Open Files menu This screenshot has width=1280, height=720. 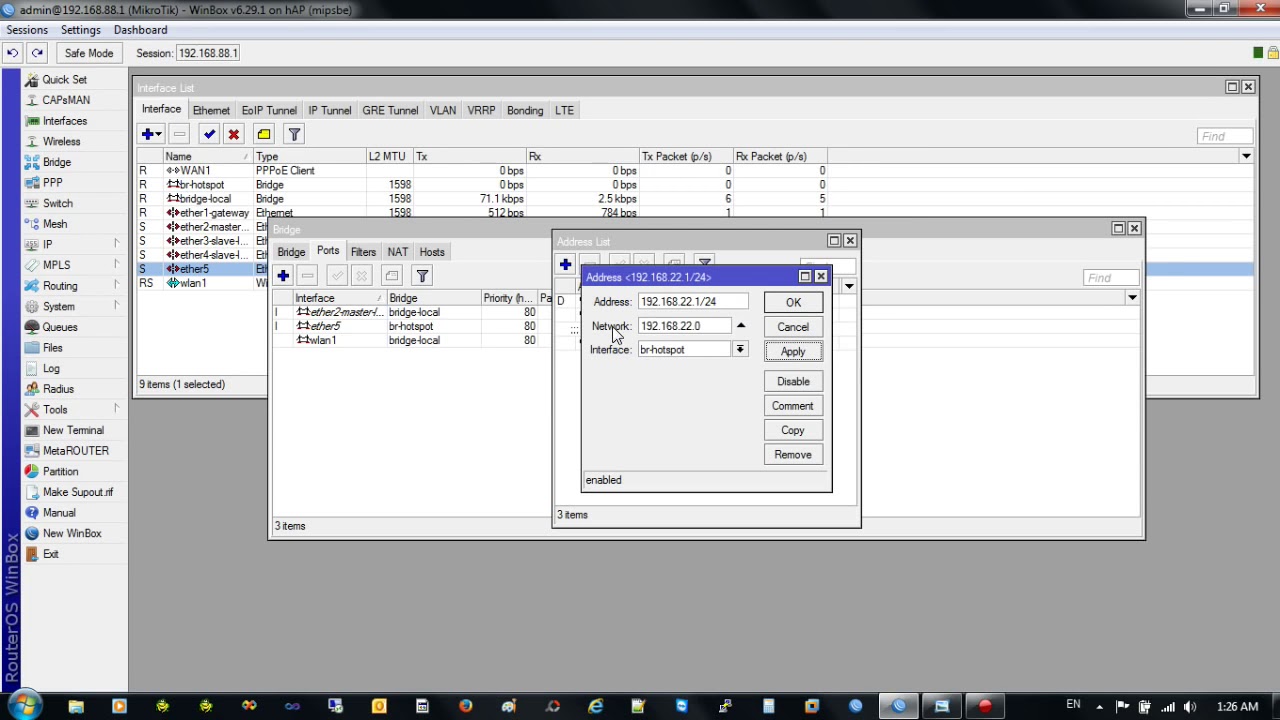click(x=52, y=348)
